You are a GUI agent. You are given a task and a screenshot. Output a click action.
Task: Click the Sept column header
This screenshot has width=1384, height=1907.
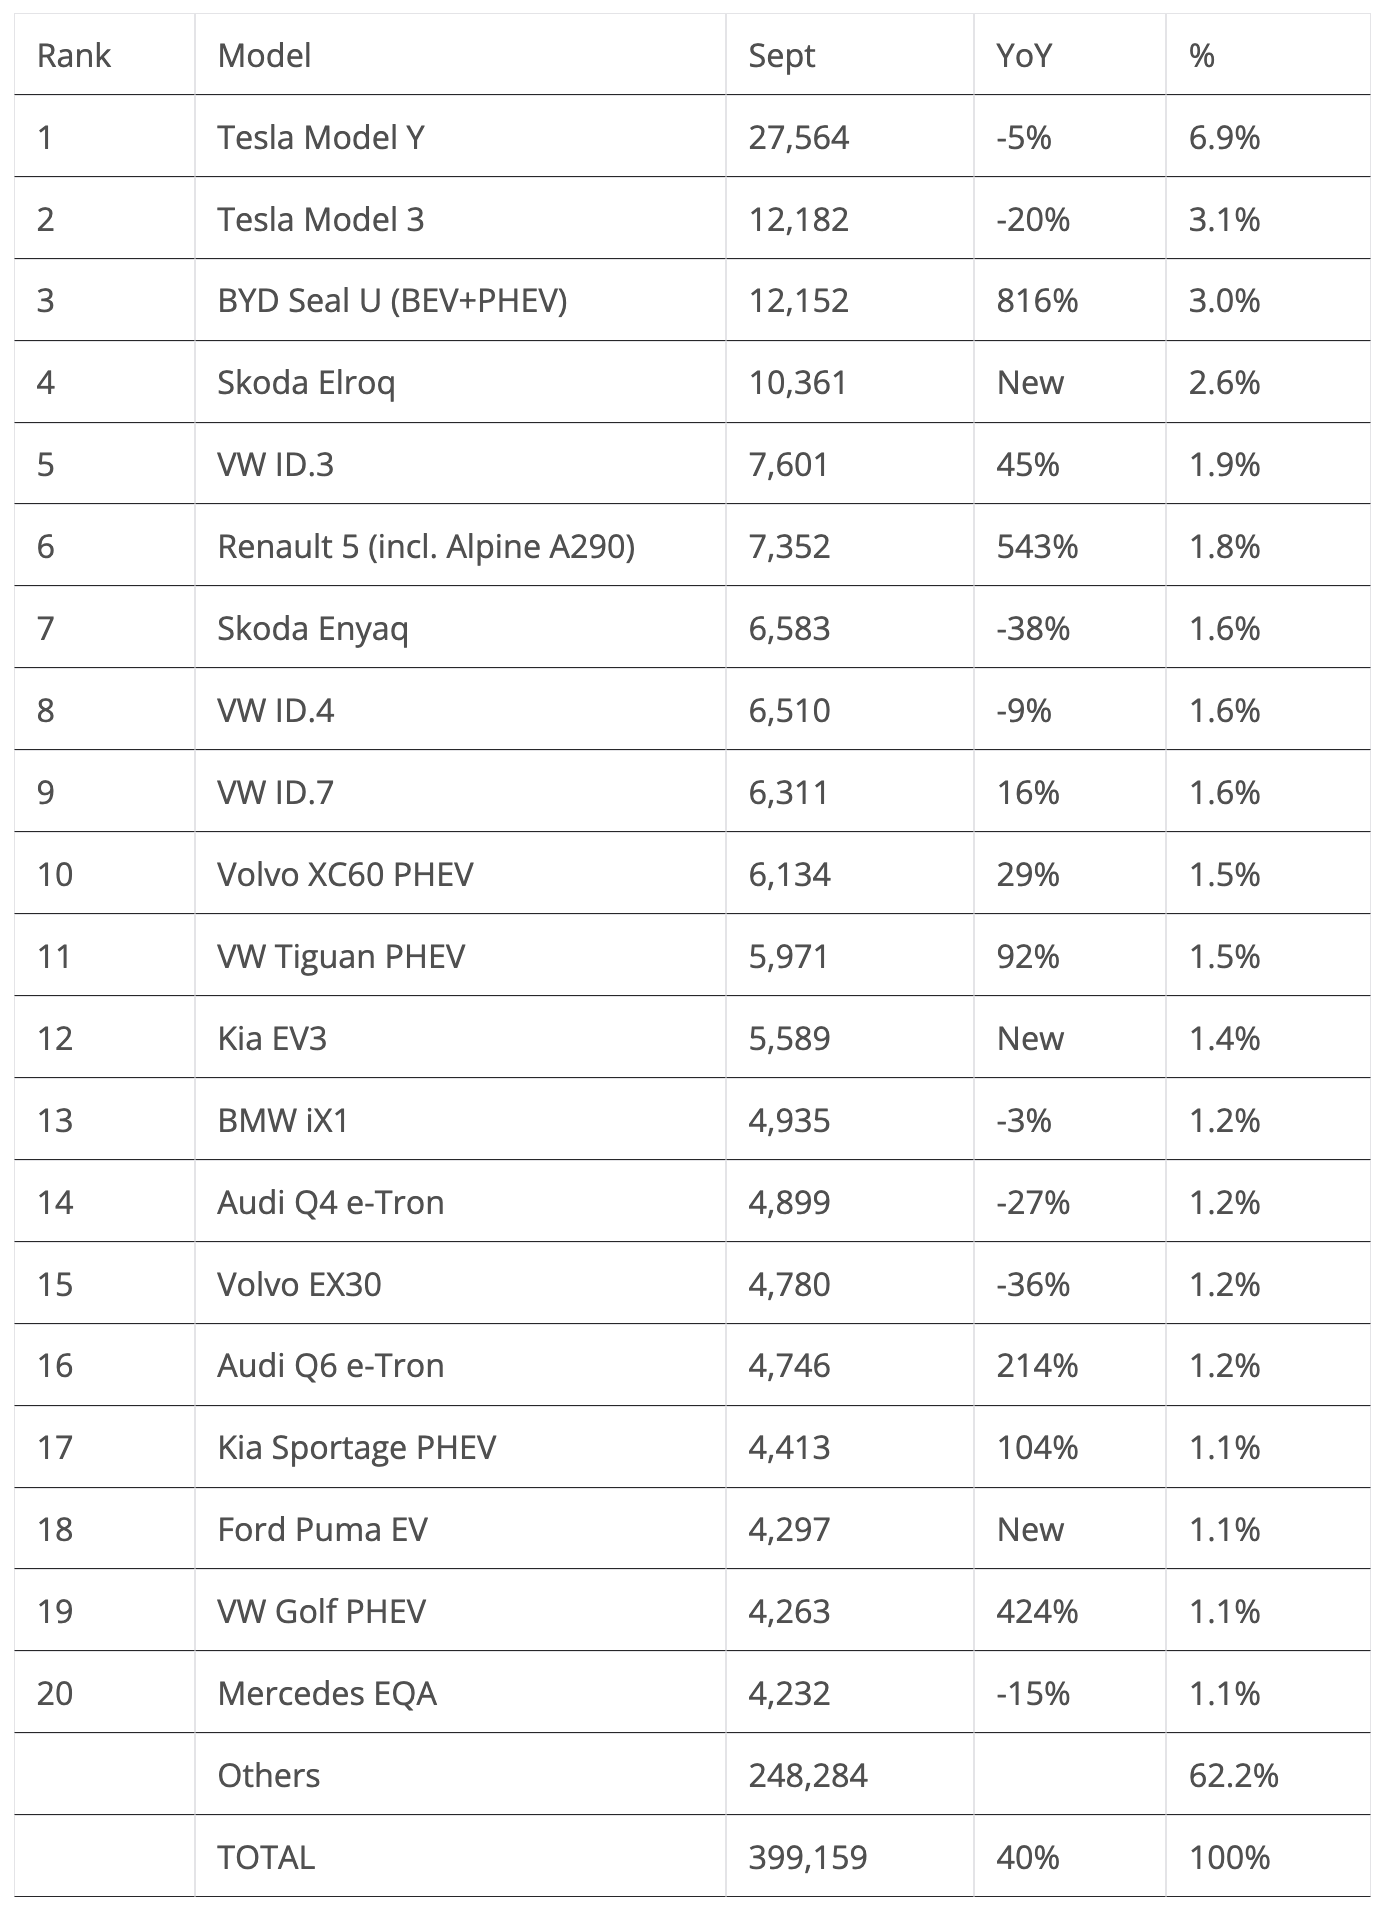781,55
